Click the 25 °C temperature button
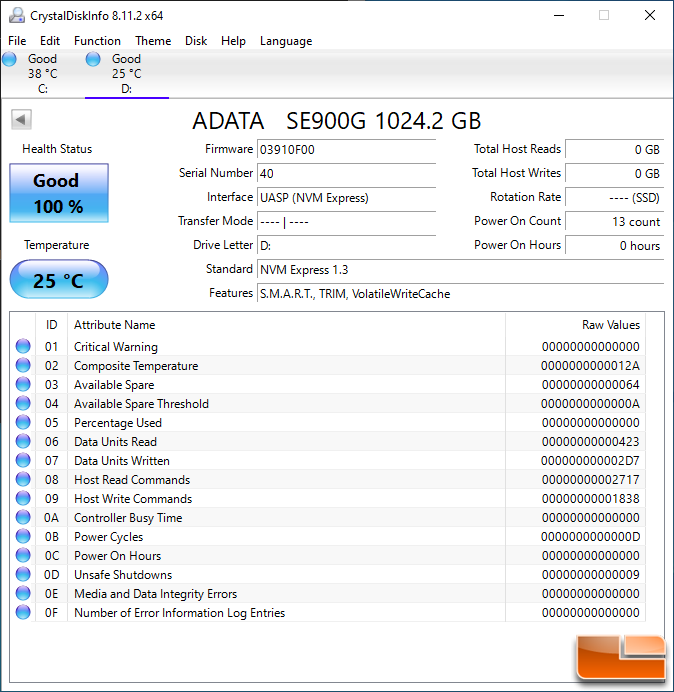Screen dimensions: 674x692 59,280
